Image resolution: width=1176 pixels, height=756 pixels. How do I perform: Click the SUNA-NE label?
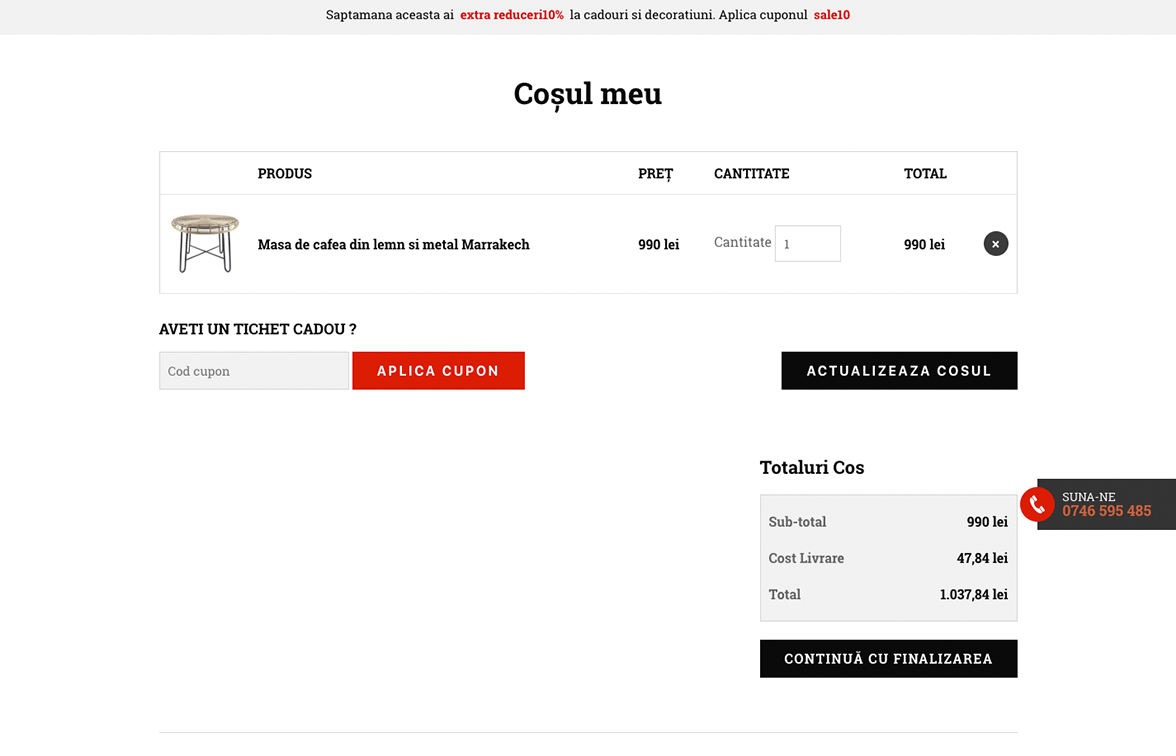[x=1088, y=497]
